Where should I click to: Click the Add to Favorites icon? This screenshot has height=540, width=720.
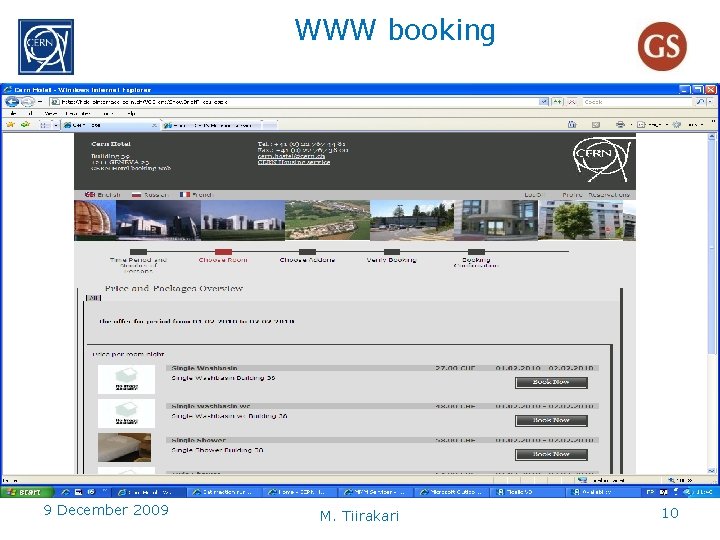pyautogui.click(x=26, y=124)
